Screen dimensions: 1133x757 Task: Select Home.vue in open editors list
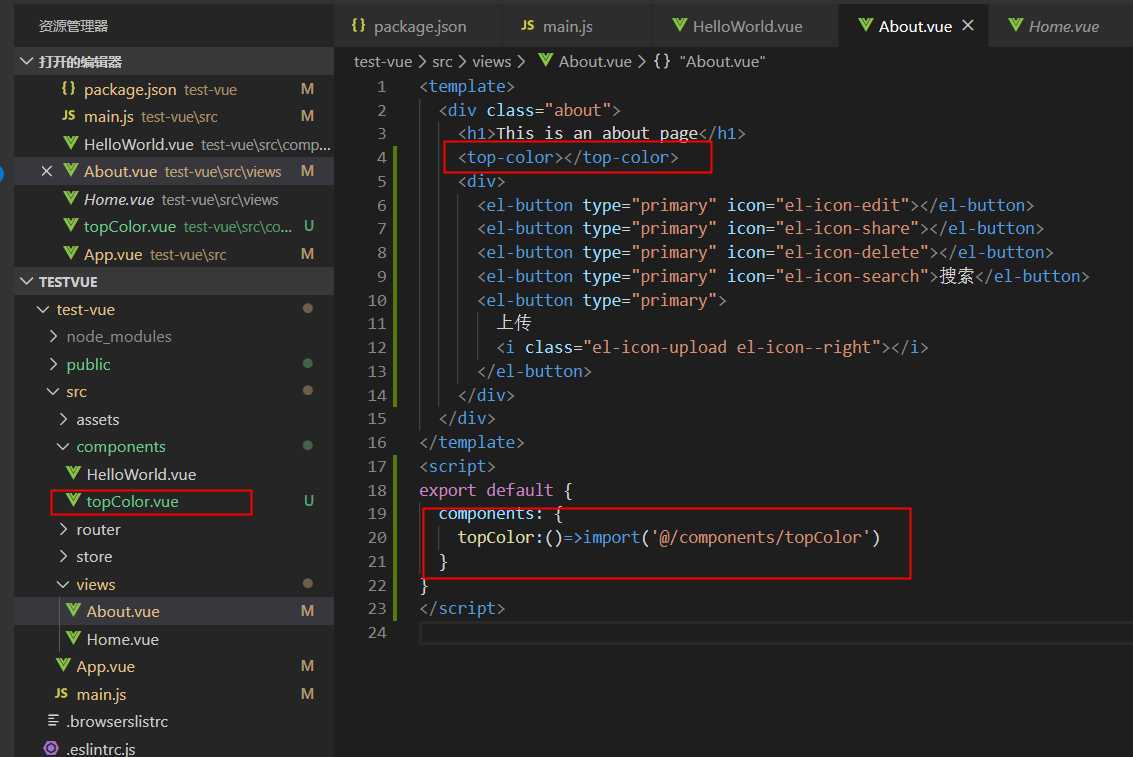coord(173,199)
